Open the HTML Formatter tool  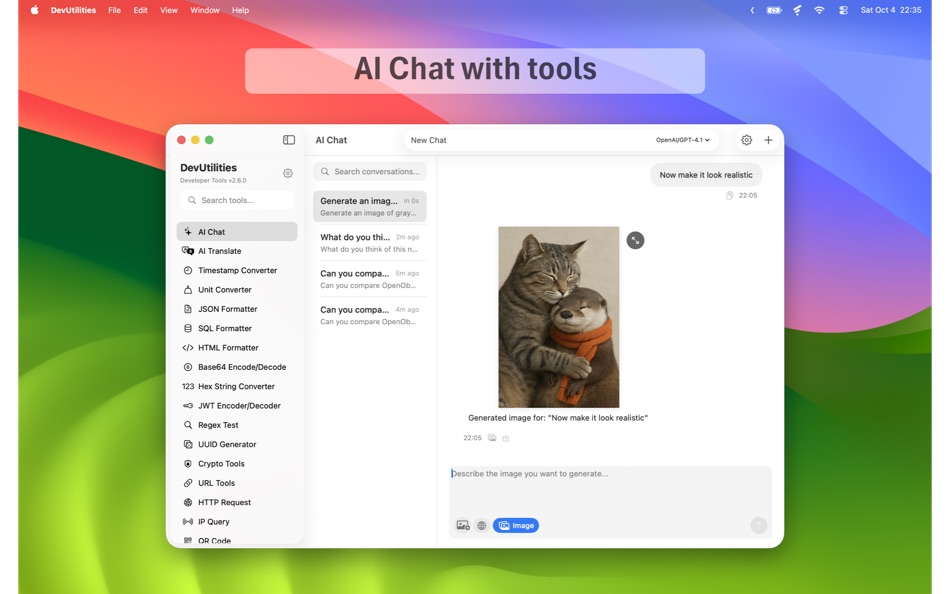[237, 348]
